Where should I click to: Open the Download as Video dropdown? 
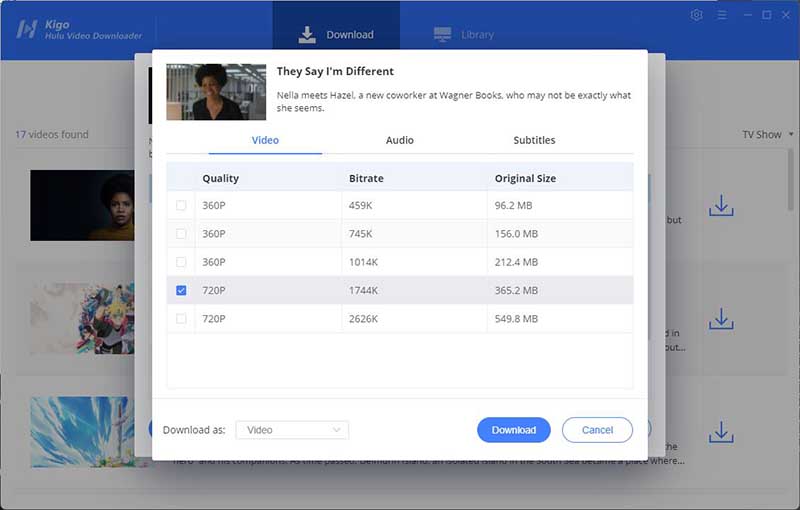(x=292, y=430)
